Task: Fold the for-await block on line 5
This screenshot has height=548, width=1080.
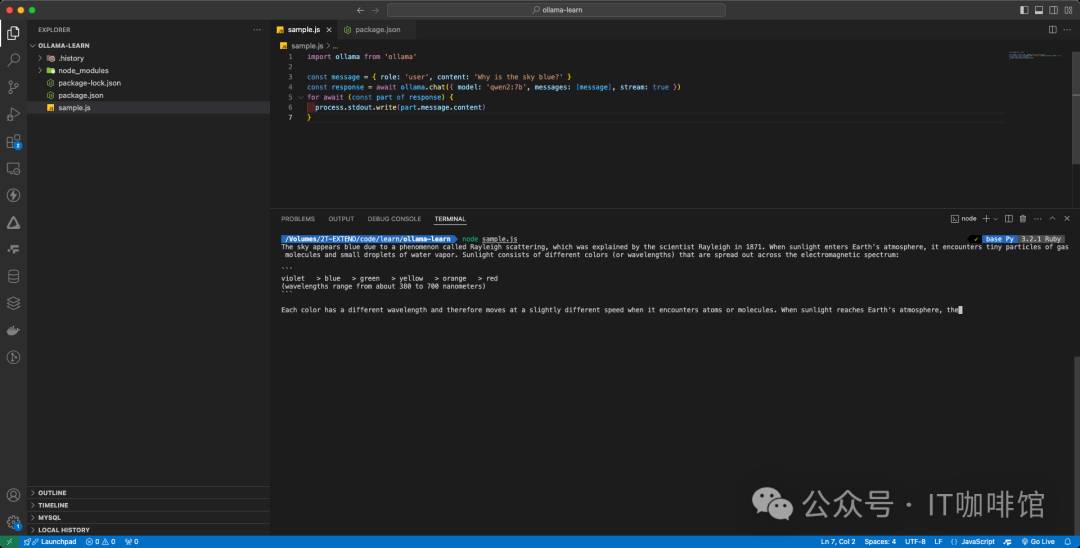Action: [x=300, y=98]
